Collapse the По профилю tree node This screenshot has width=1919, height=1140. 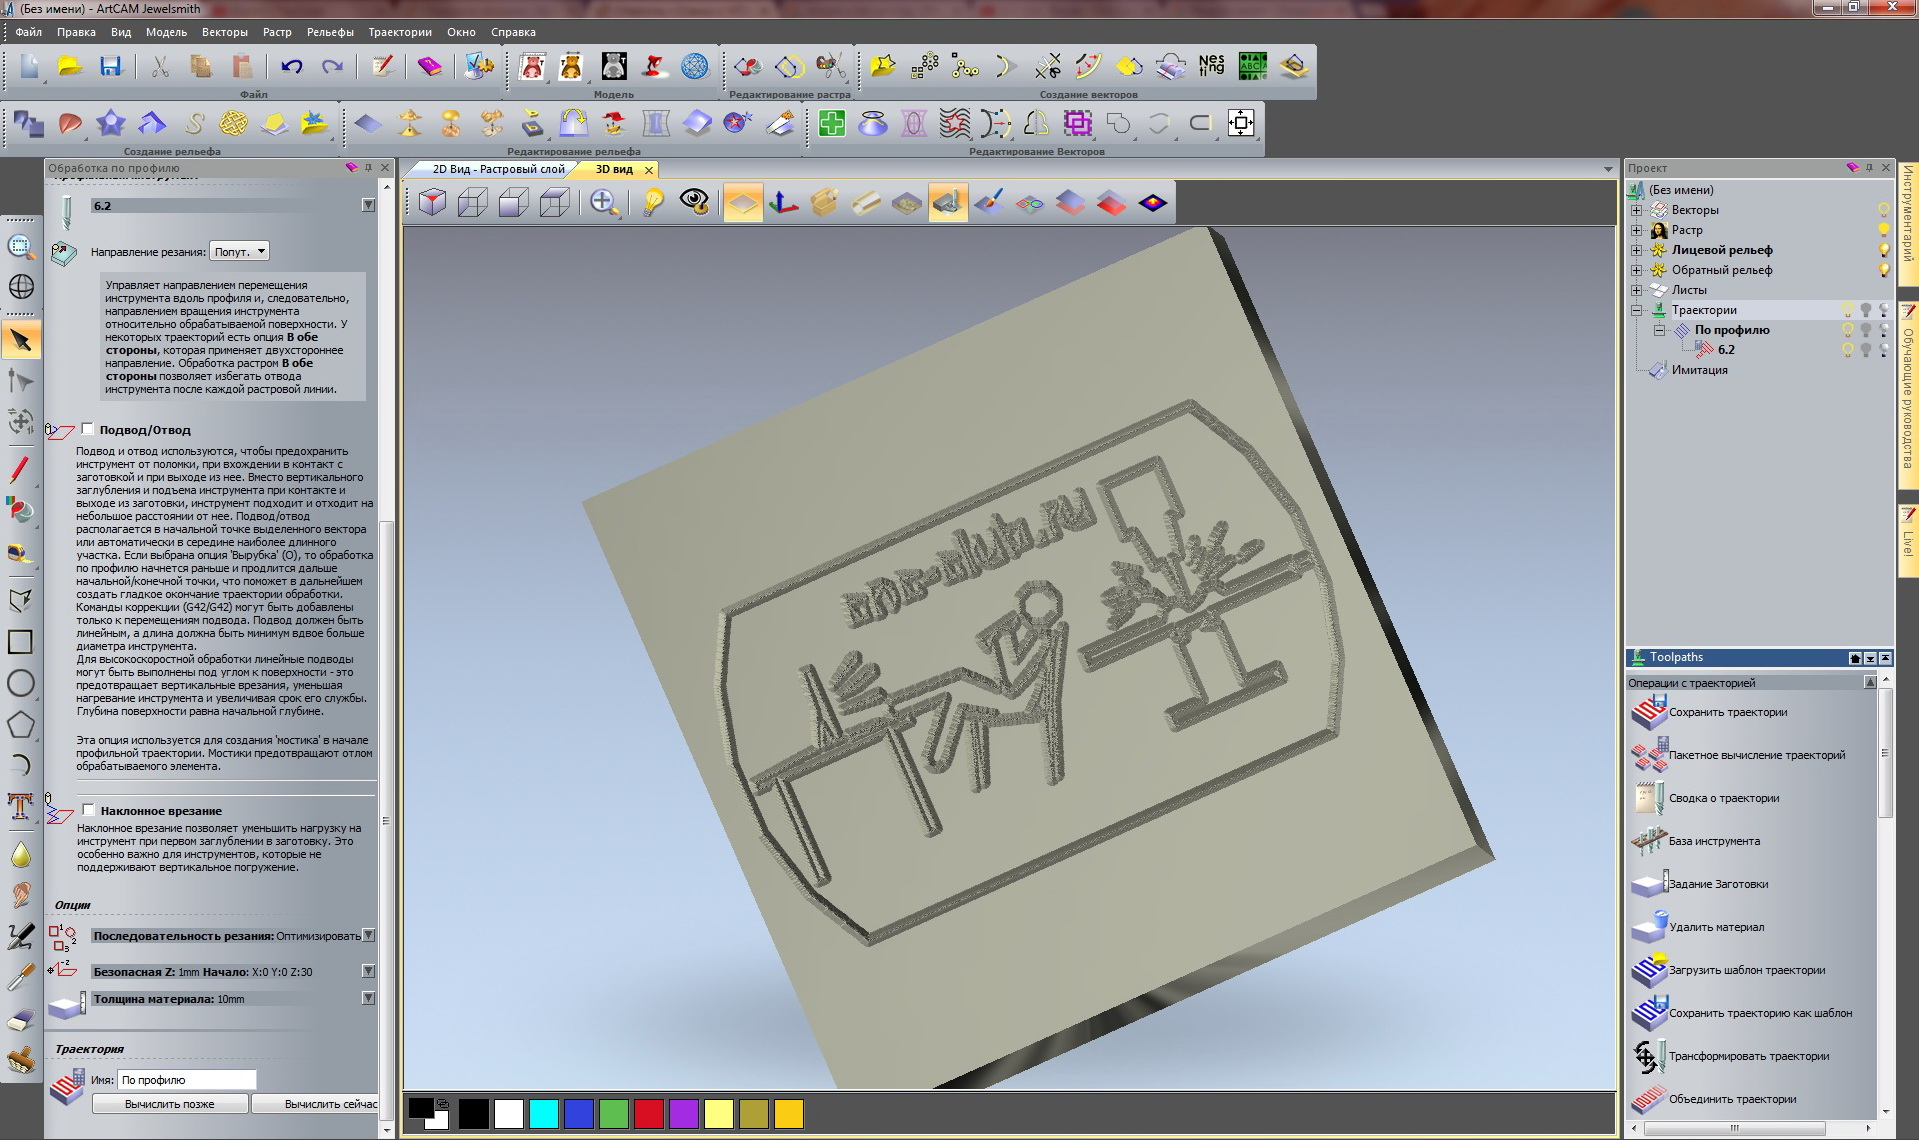(1660, 330)
